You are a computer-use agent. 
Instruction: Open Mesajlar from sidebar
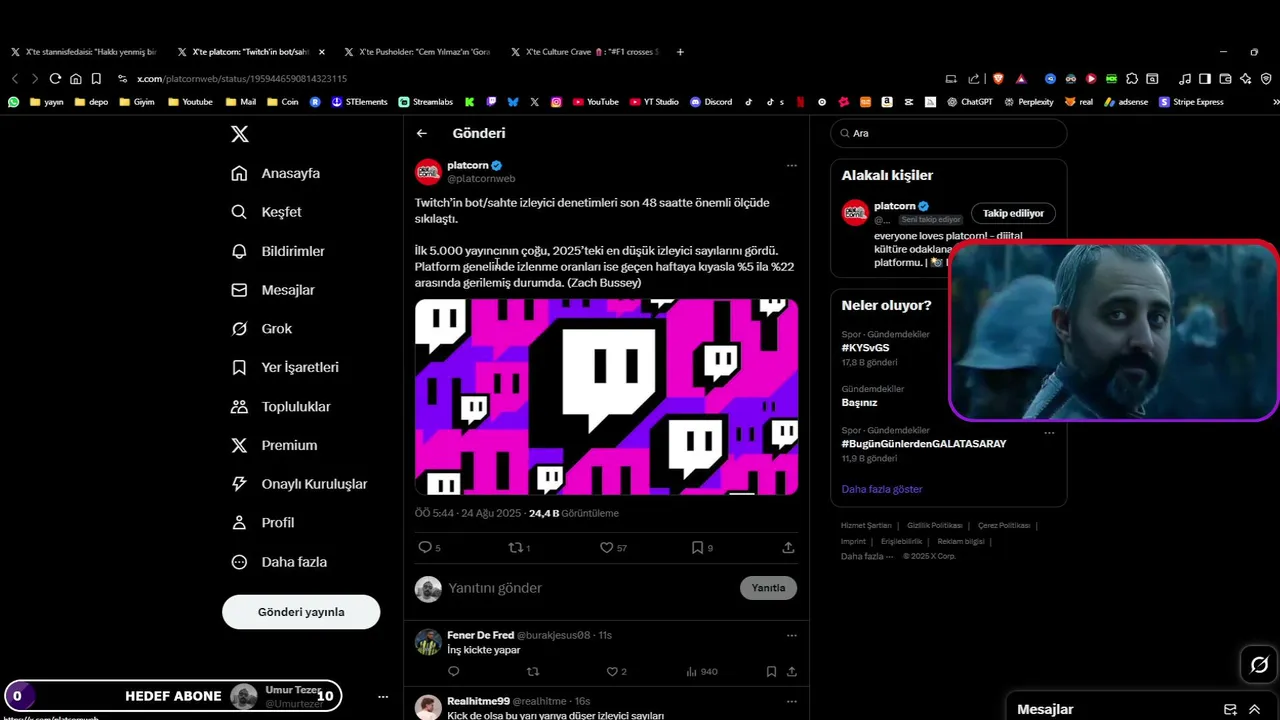click(x=273, y=290)
